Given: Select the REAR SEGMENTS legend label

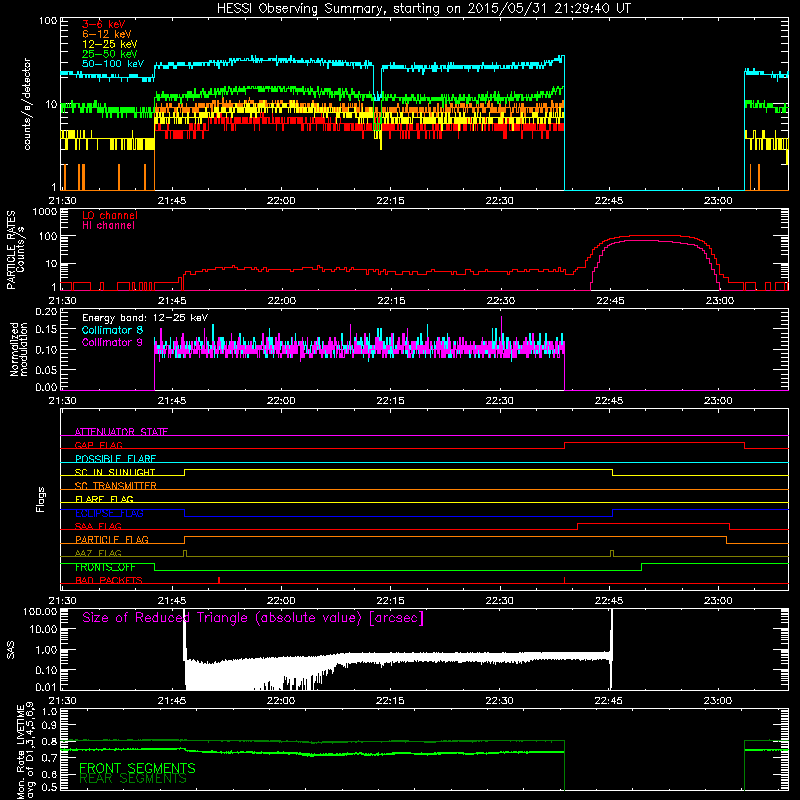Looking at the screenshot, I should click(133, 779).
